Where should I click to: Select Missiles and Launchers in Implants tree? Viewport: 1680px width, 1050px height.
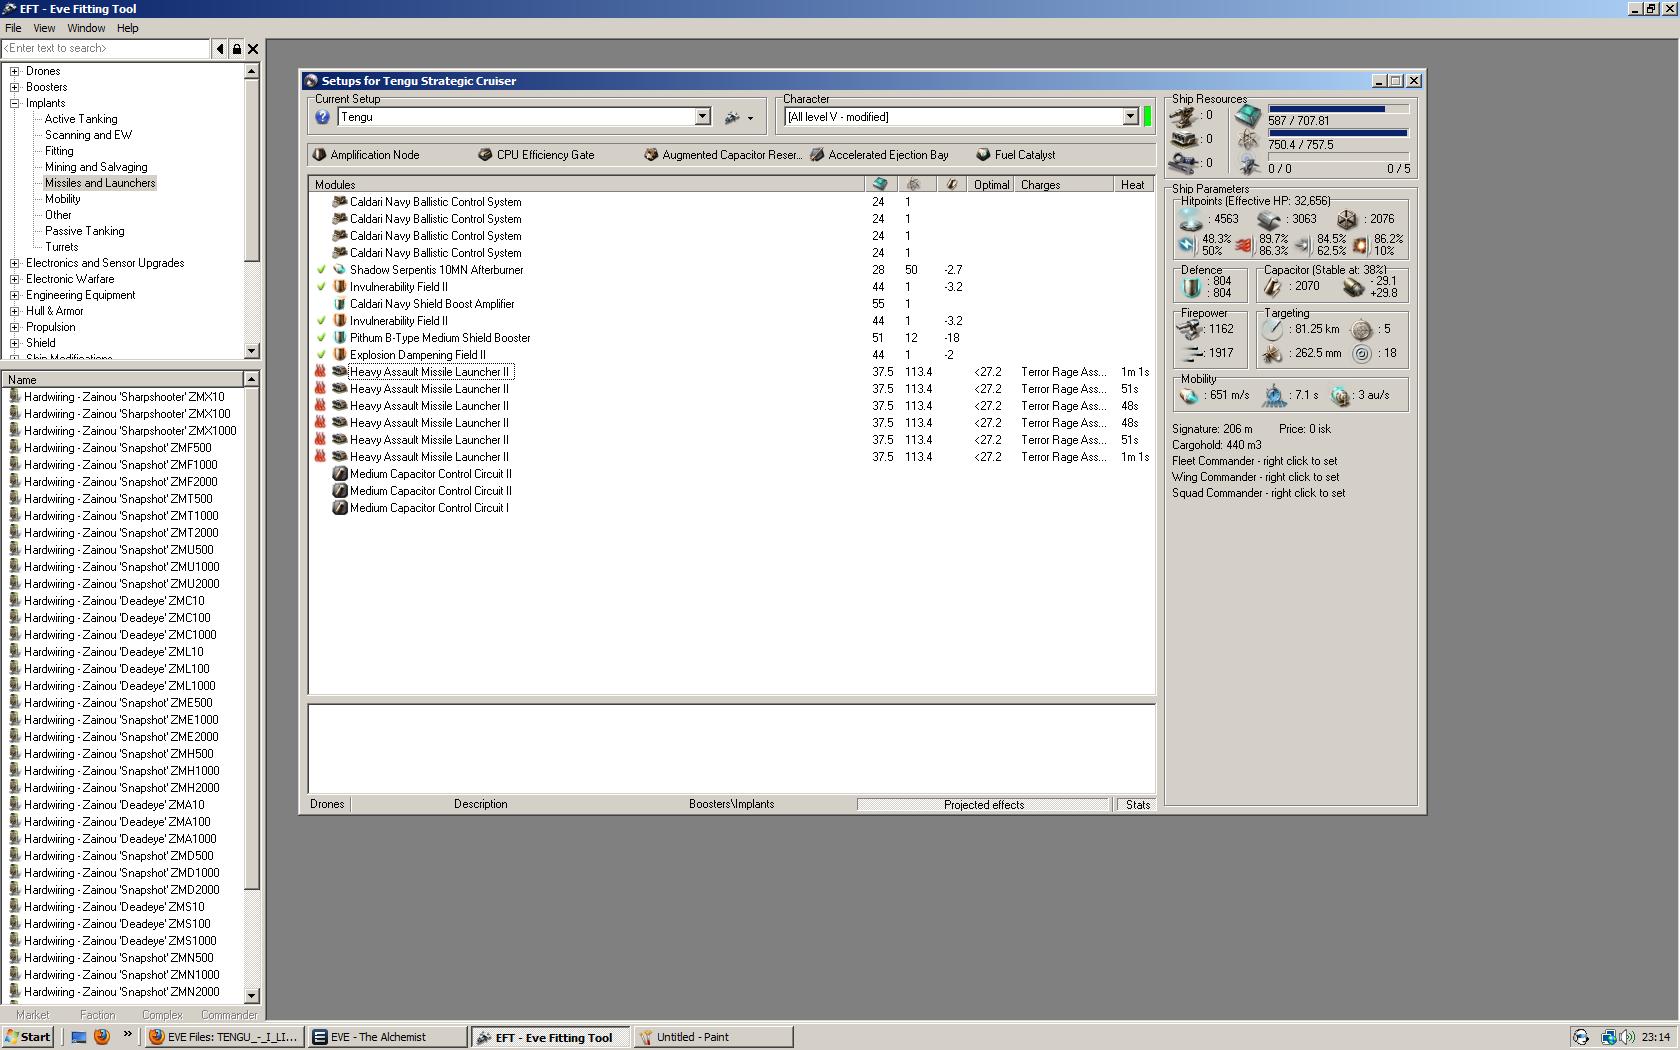click(100, 183)
